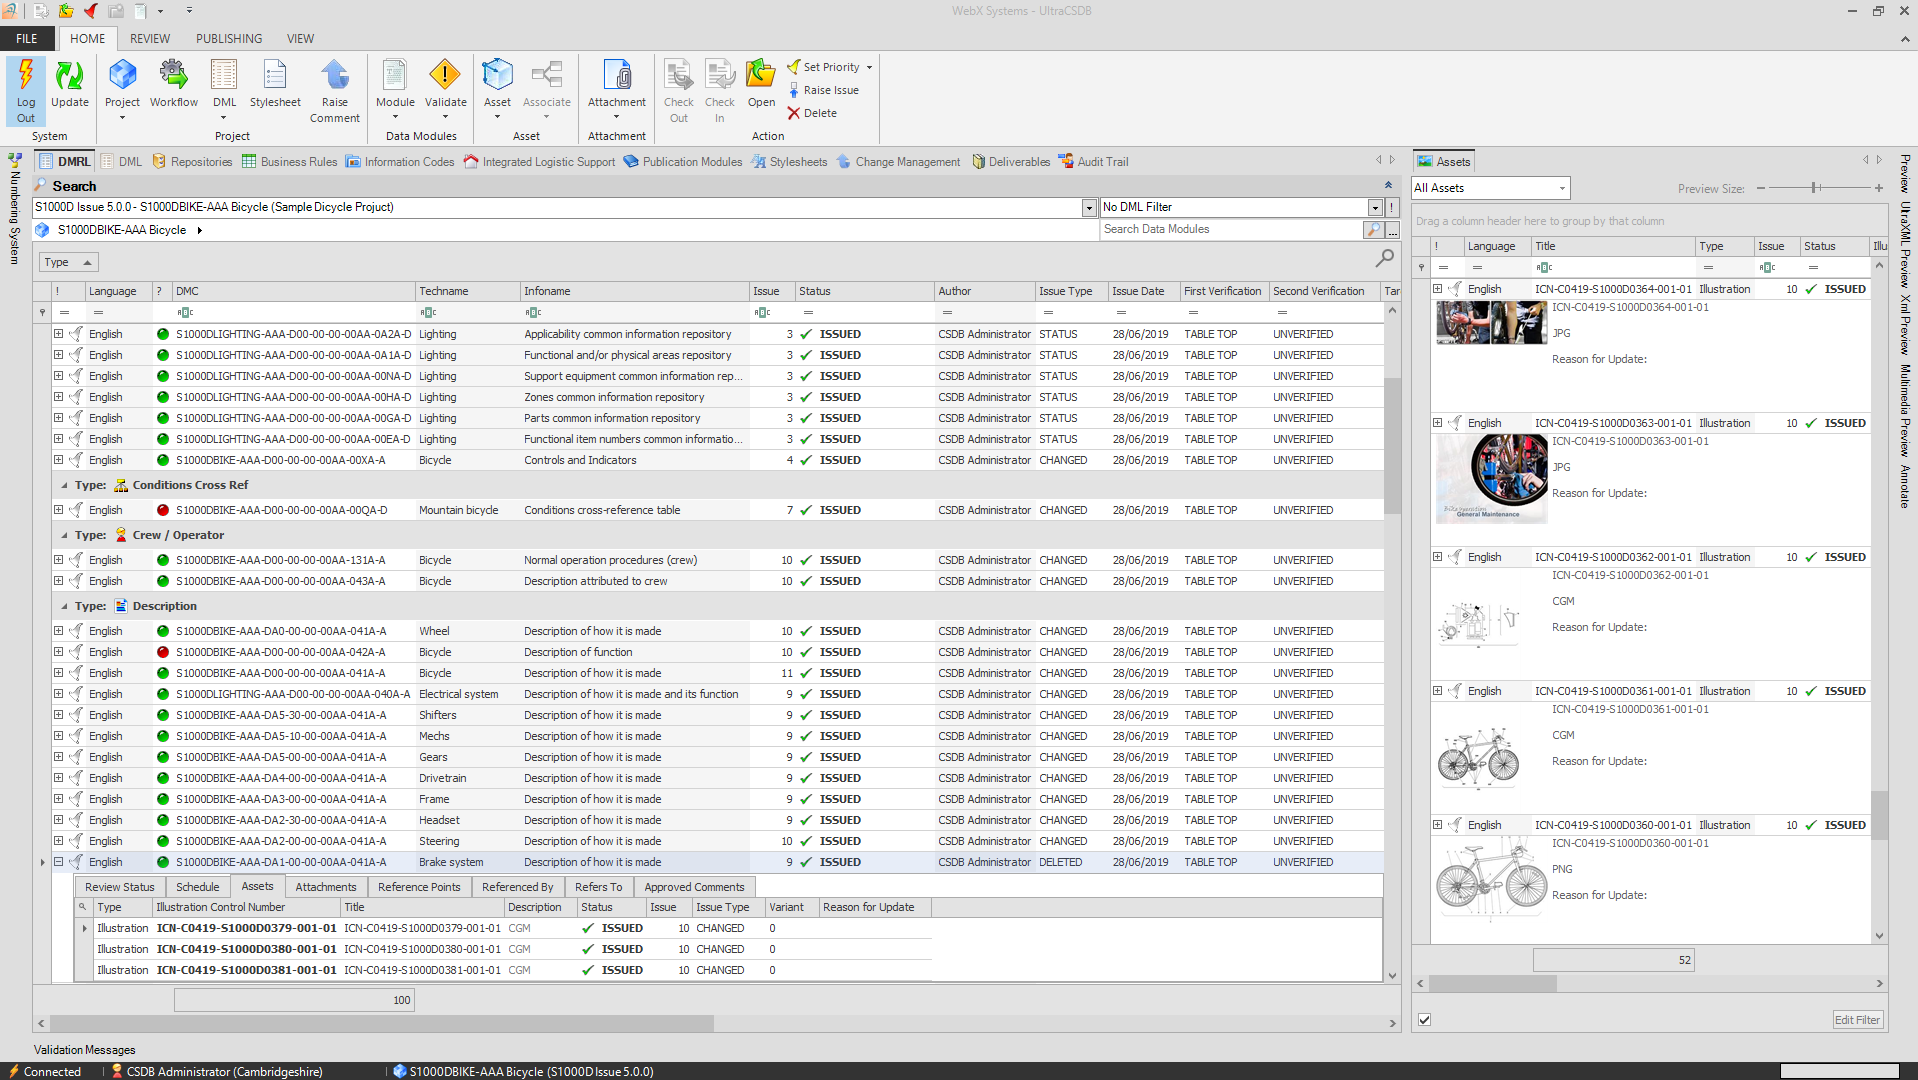The height and width of the screenshot is (1080, 1918).
Task: Click the Module document icon
Action: [x=395, y=75]
